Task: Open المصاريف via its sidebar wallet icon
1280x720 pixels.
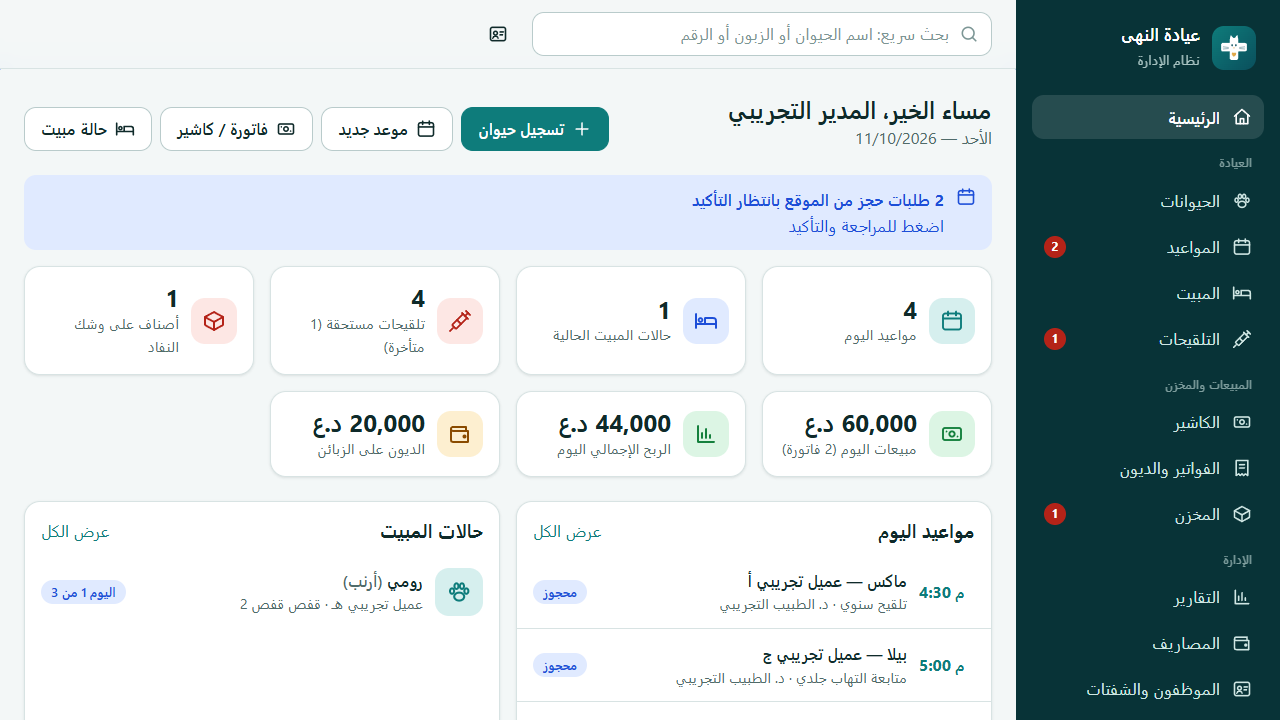Action: pyautogui.click(x=1242, y=643)
